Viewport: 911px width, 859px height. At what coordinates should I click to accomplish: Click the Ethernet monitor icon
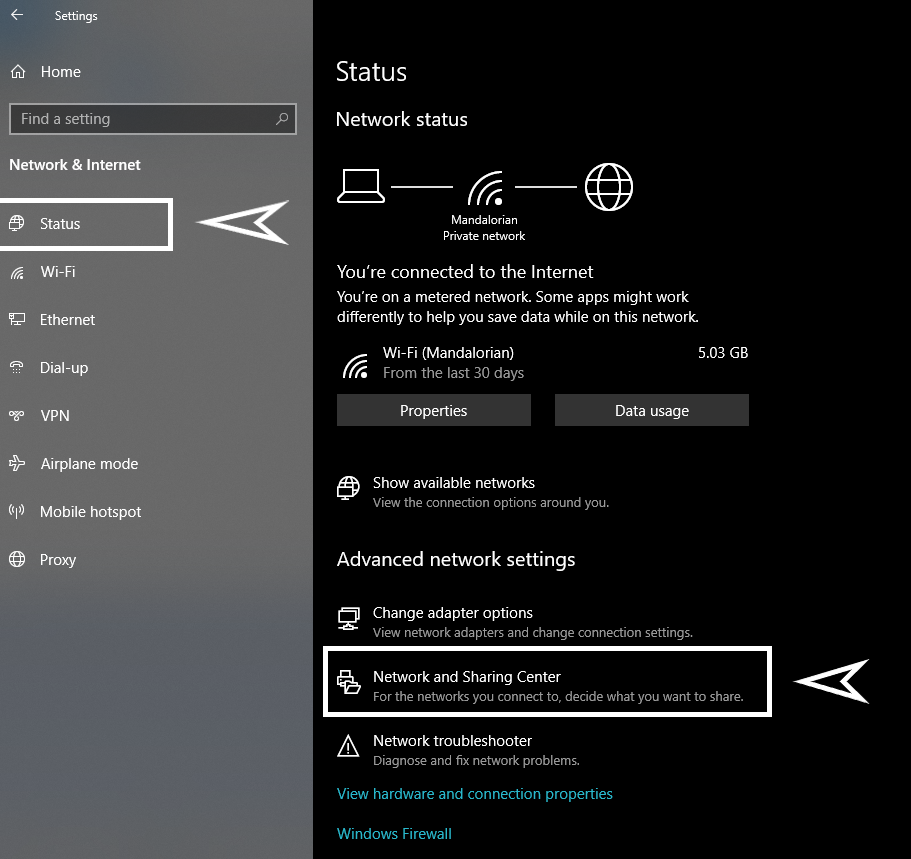[x=17, y=319]
